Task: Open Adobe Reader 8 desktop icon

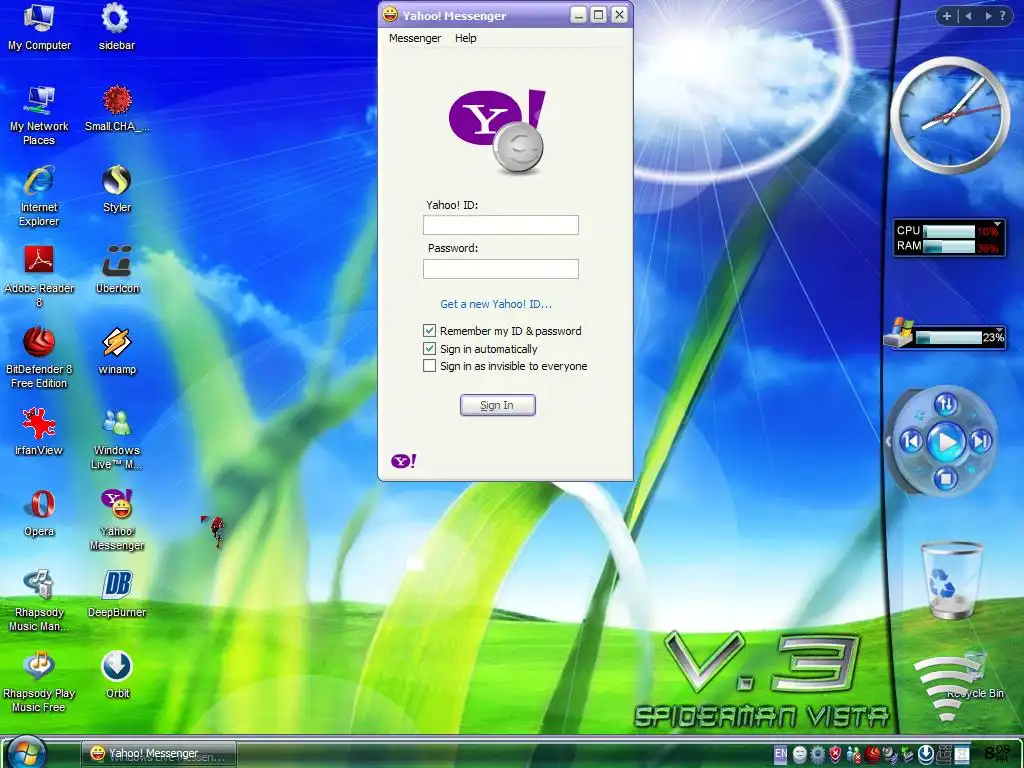Action: [39, 276]
